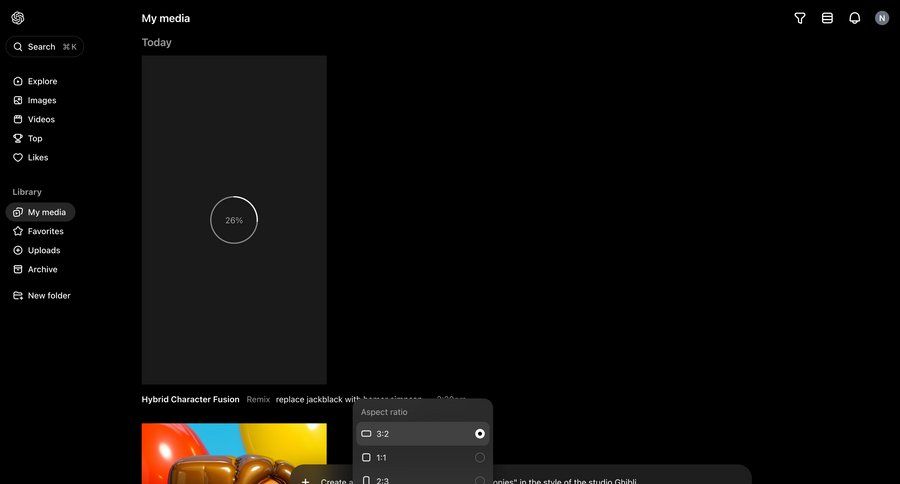Choose the 2:3 aspect ratio option

click(x=422, y=480)
